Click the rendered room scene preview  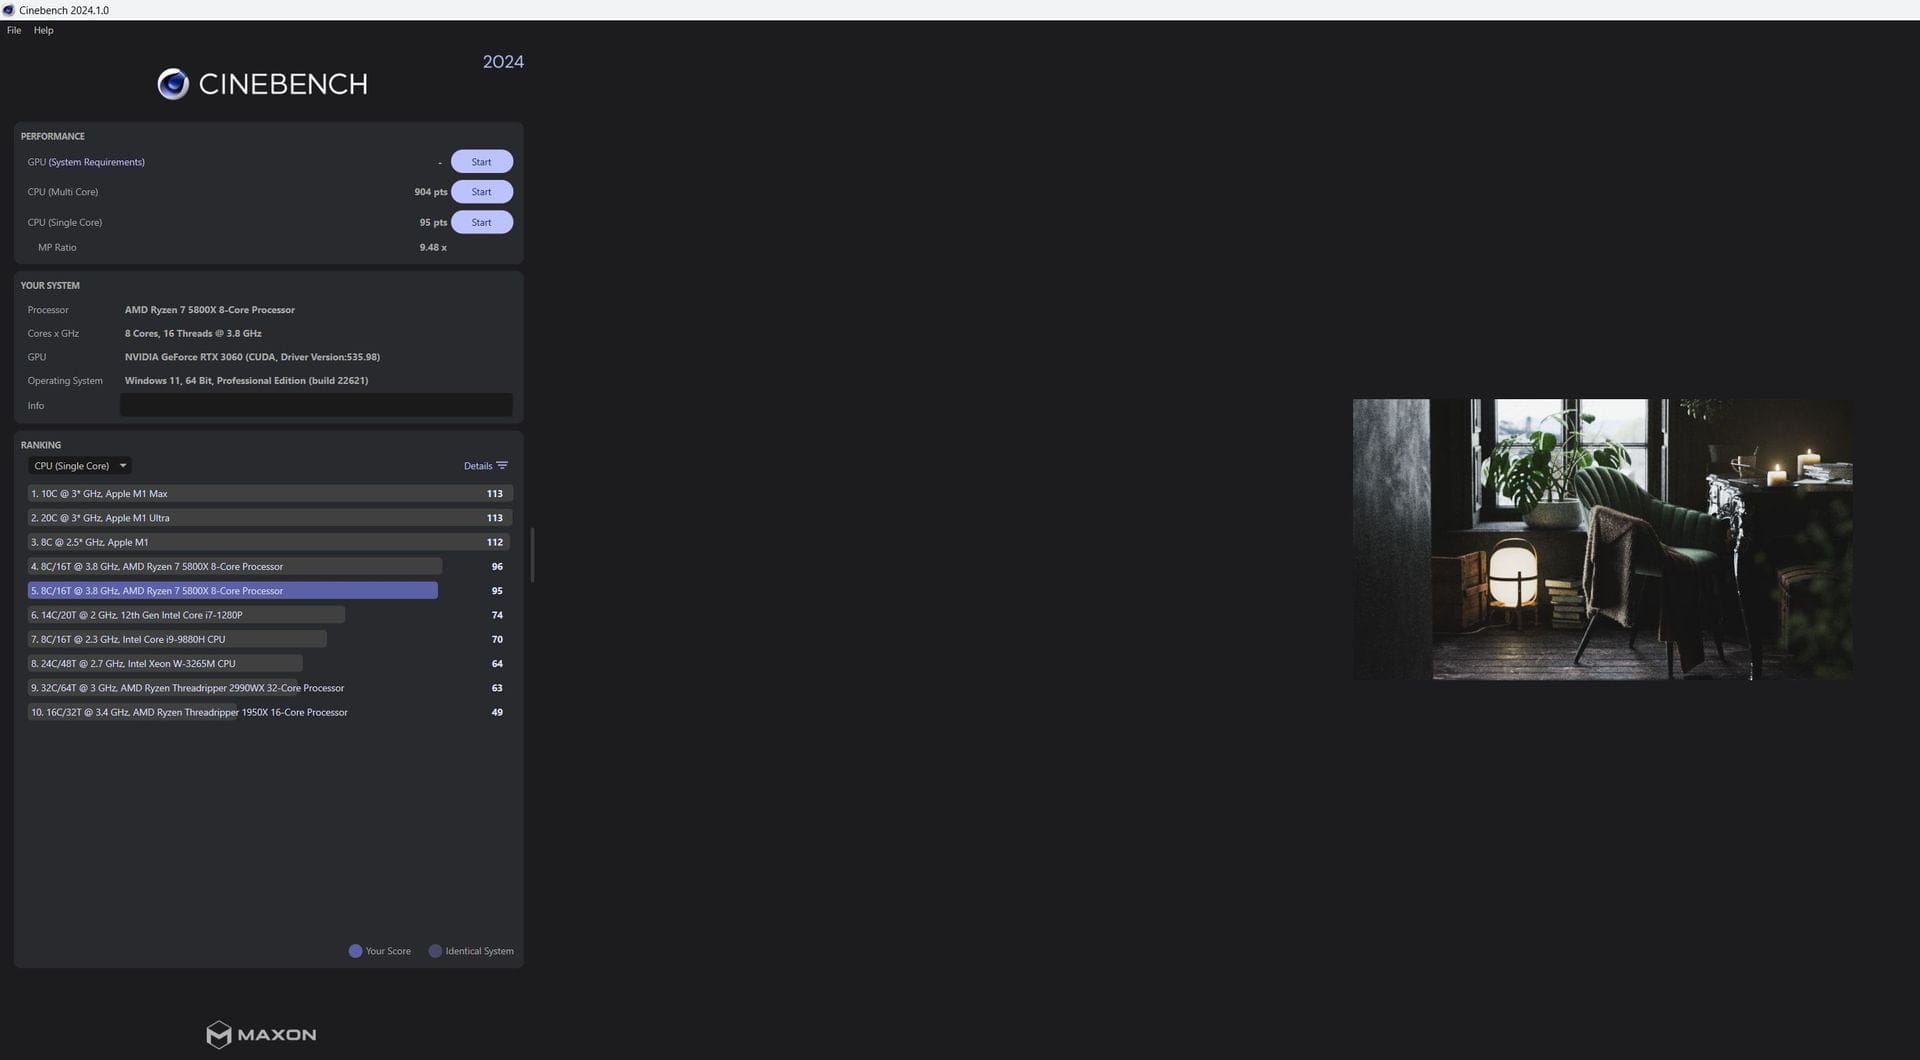(1602, 540)
